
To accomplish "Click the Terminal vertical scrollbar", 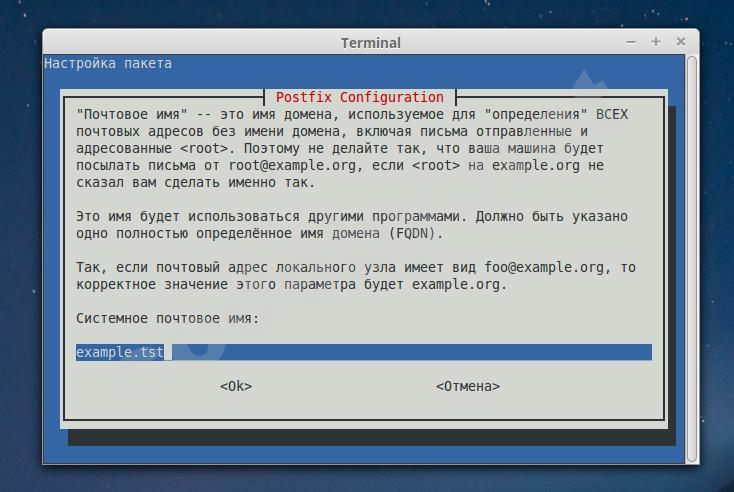I will pos(692,259).
